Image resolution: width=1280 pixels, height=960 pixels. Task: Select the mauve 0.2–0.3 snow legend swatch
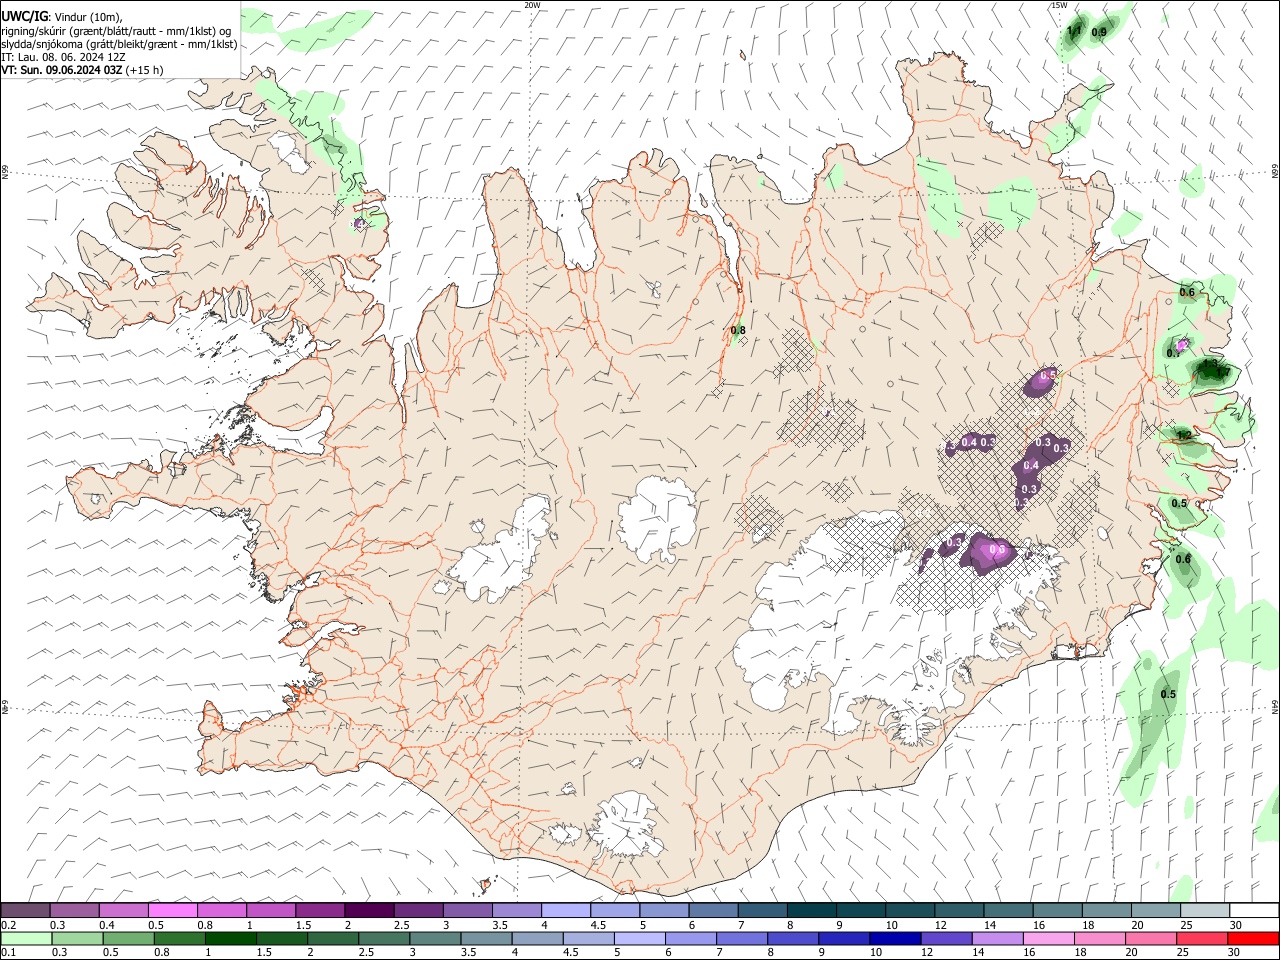pyautogui.click(x=26, y=911)
